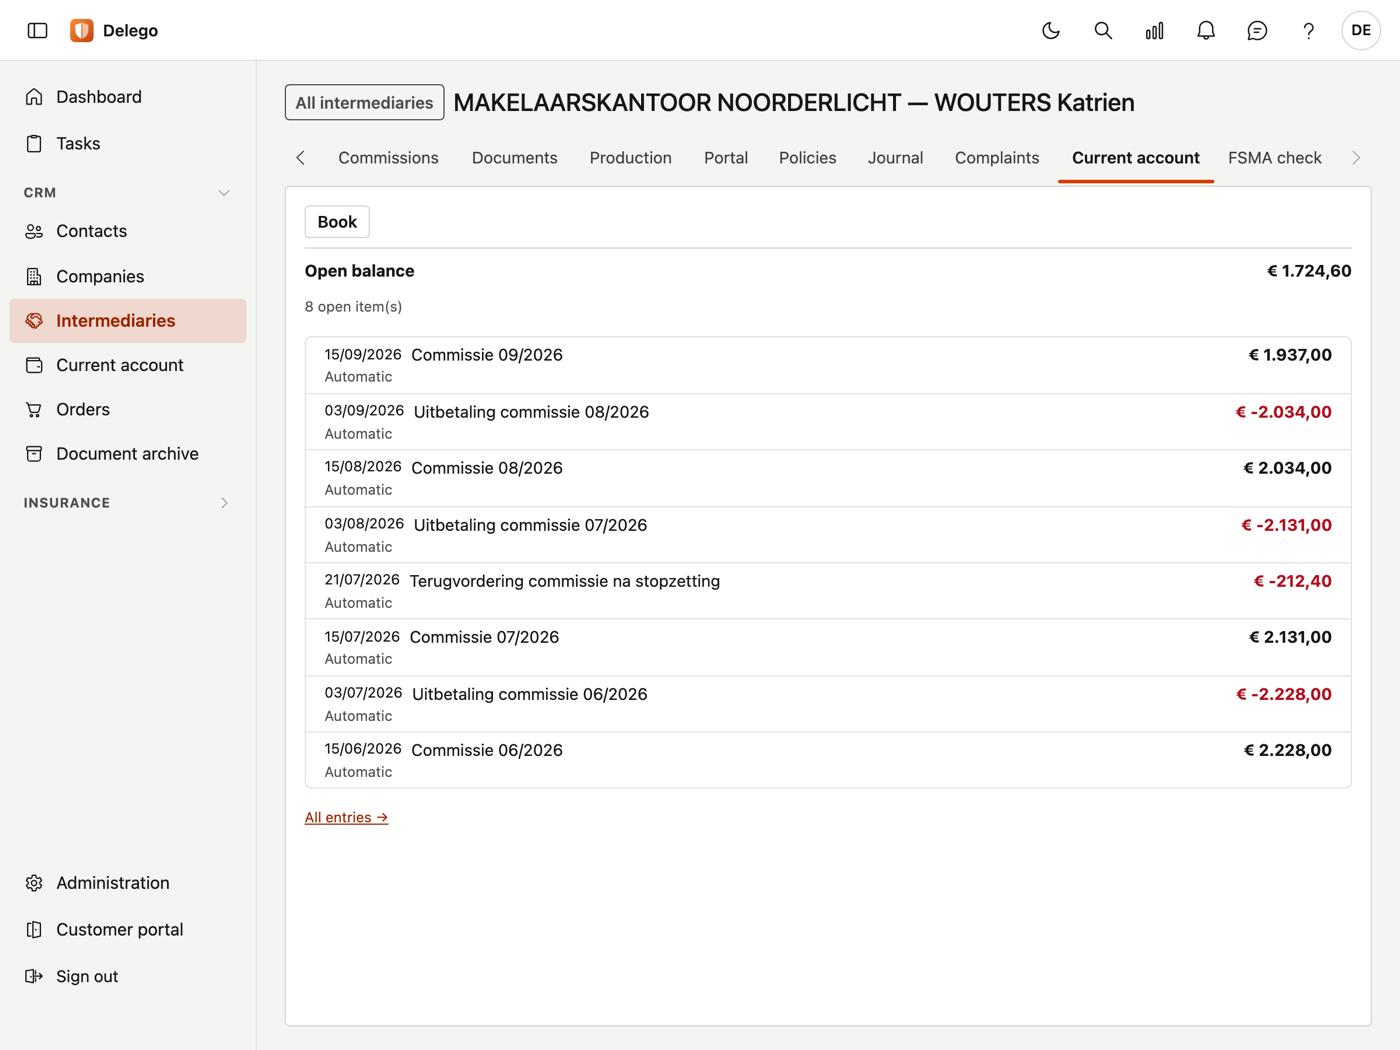
Task: Select Uitbetaling commissie 08/2026 entry
Action: 828,422
